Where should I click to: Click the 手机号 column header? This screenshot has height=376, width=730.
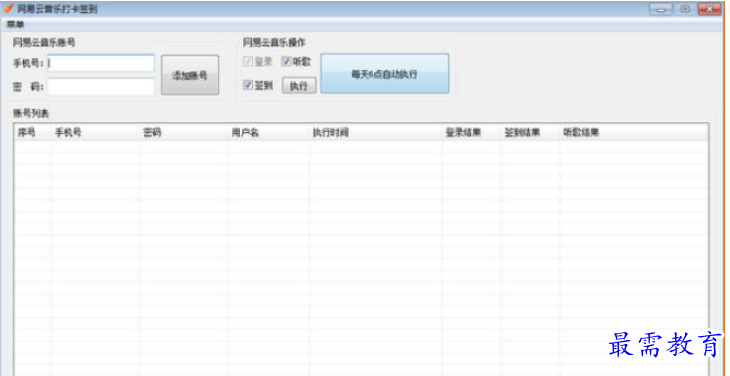[x=95, y=133]
